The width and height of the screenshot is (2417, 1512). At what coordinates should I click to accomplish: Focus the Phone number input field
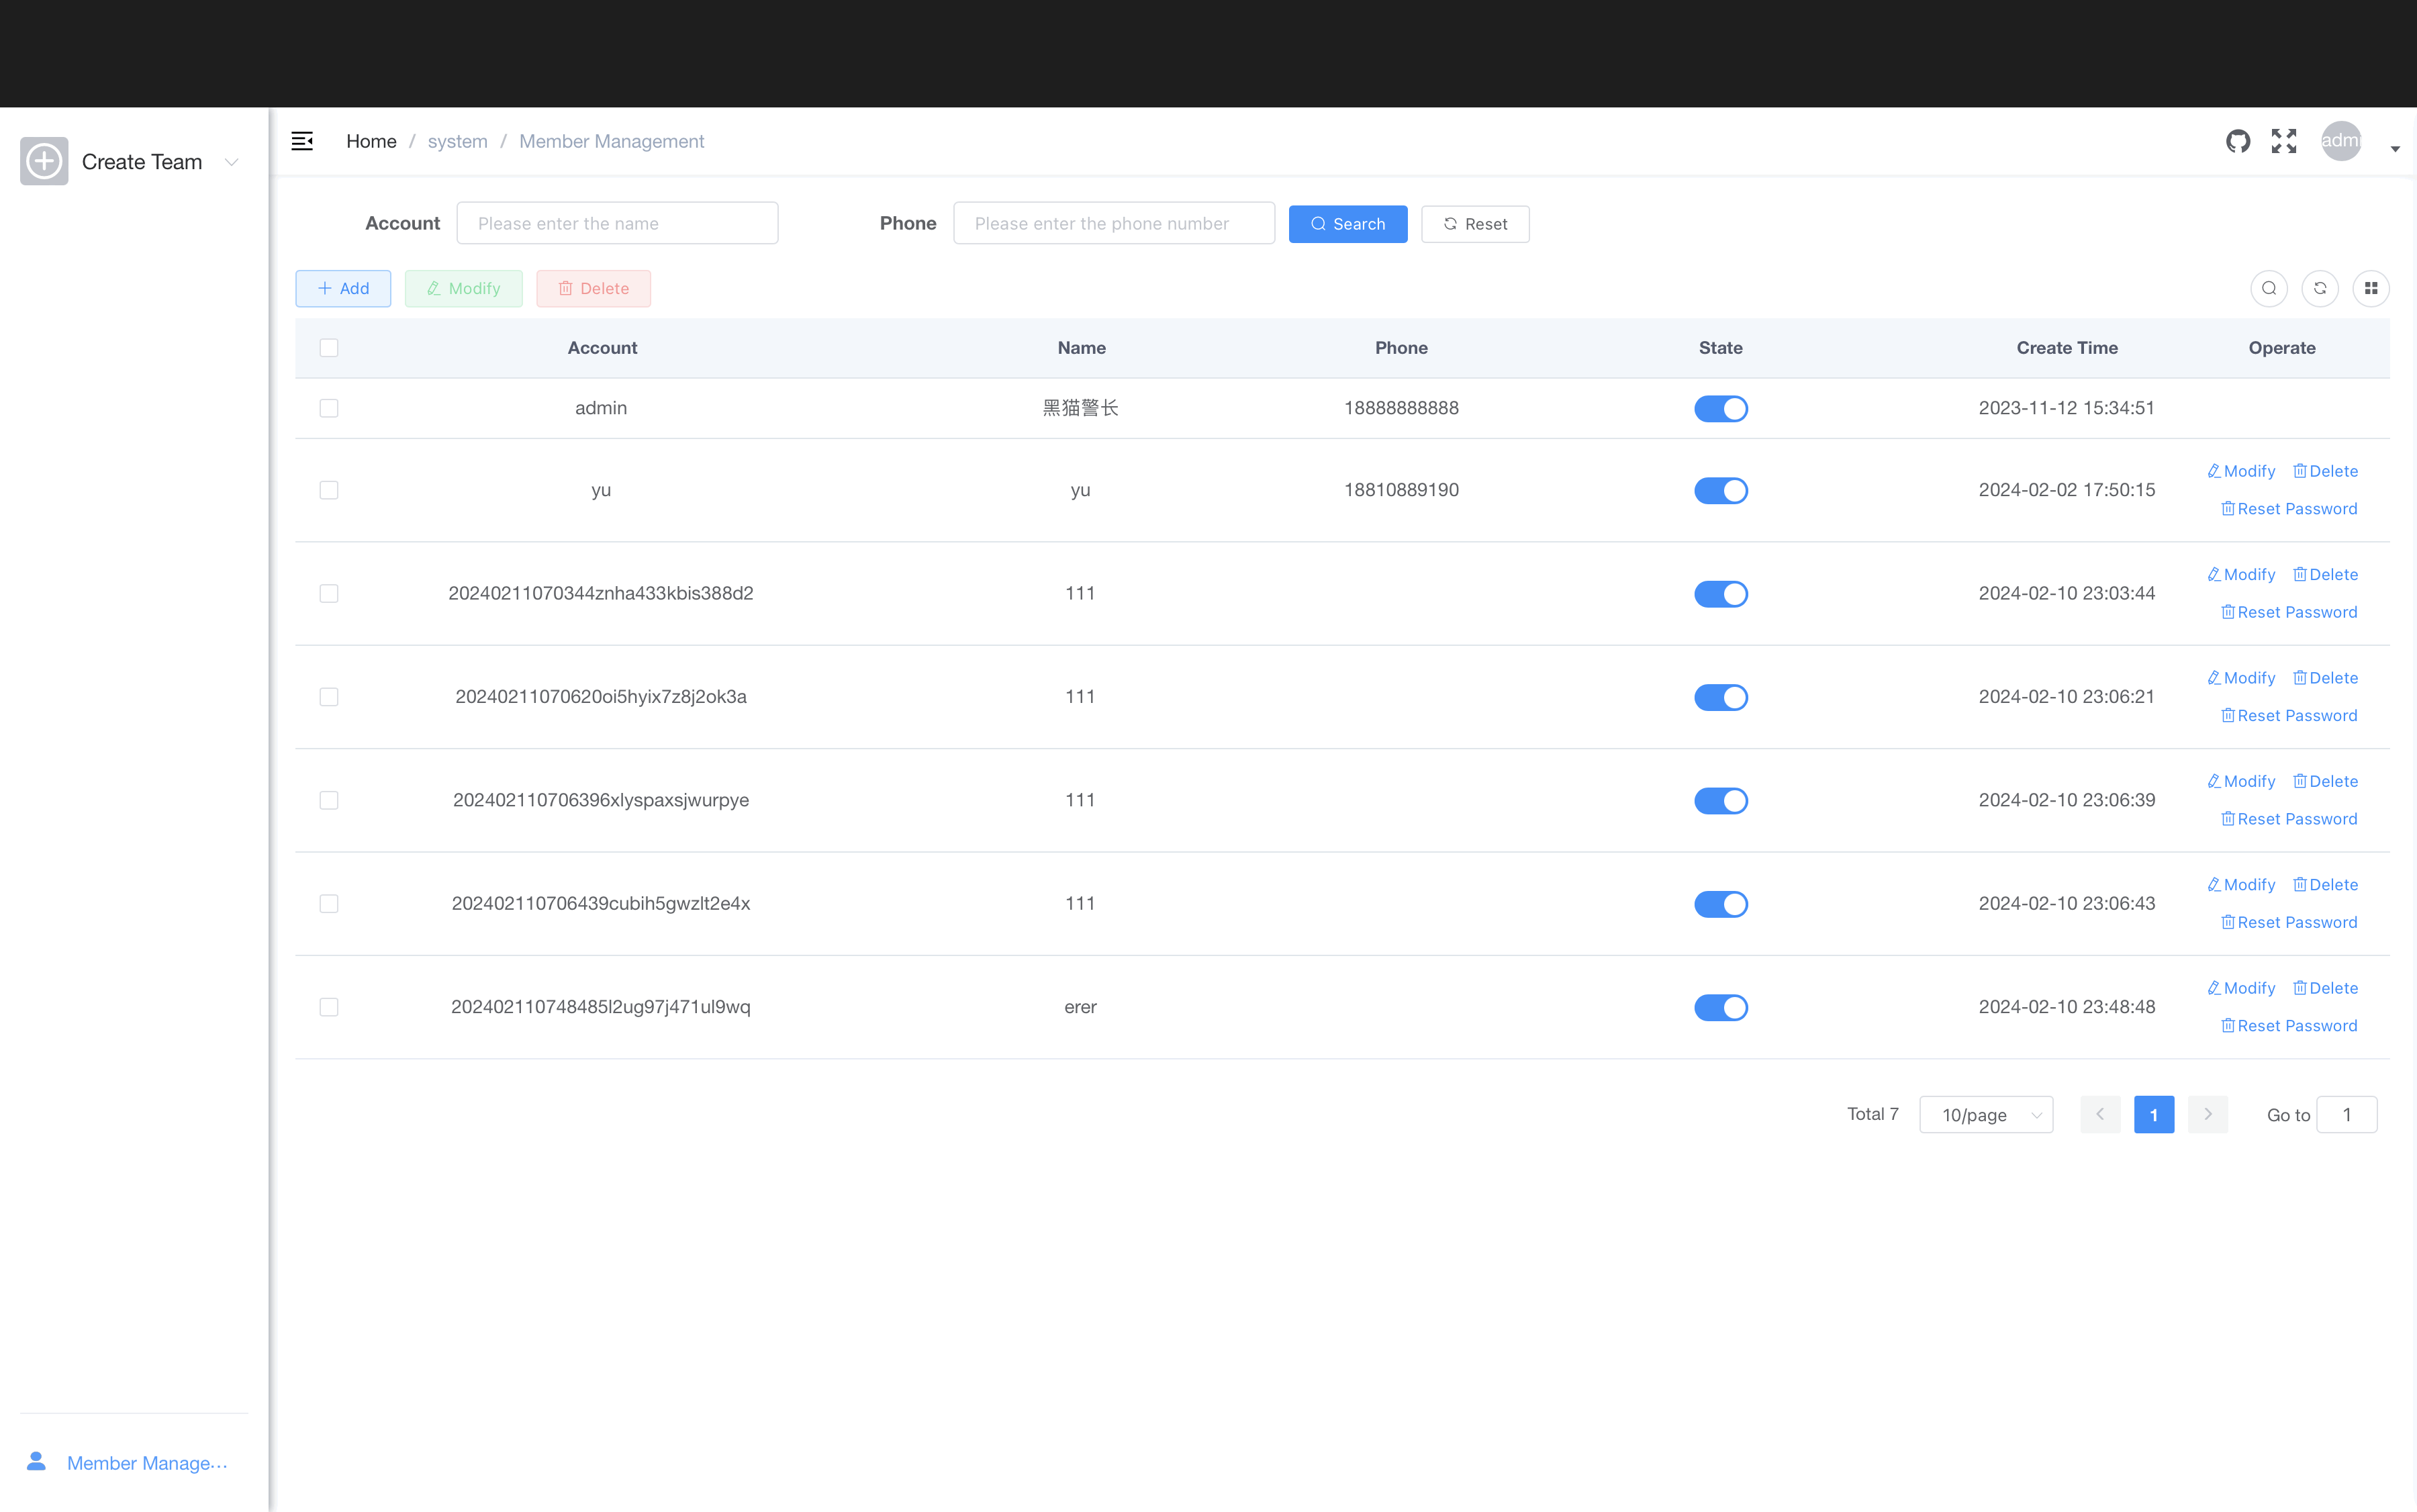point(1114,223)
